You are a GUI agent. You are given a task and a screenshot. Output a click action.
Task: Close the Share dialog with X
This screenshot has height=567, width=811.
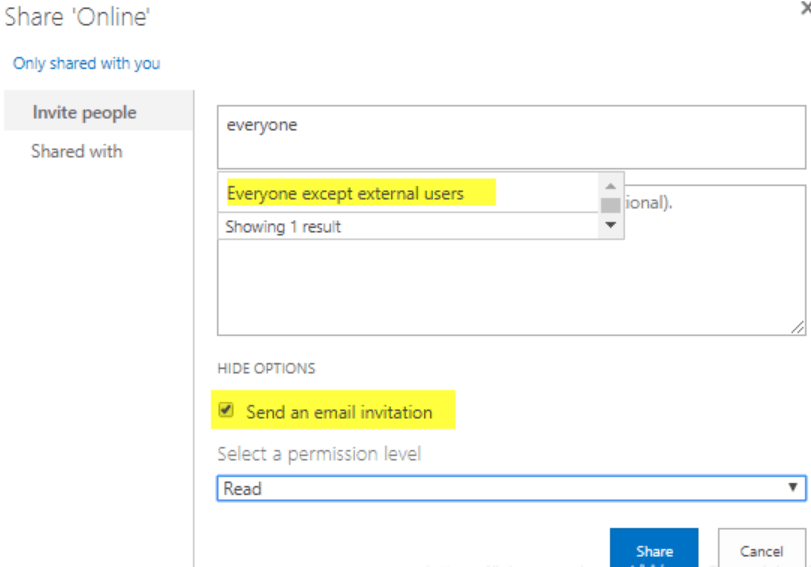pyautogui.click(x=806, y=8)
